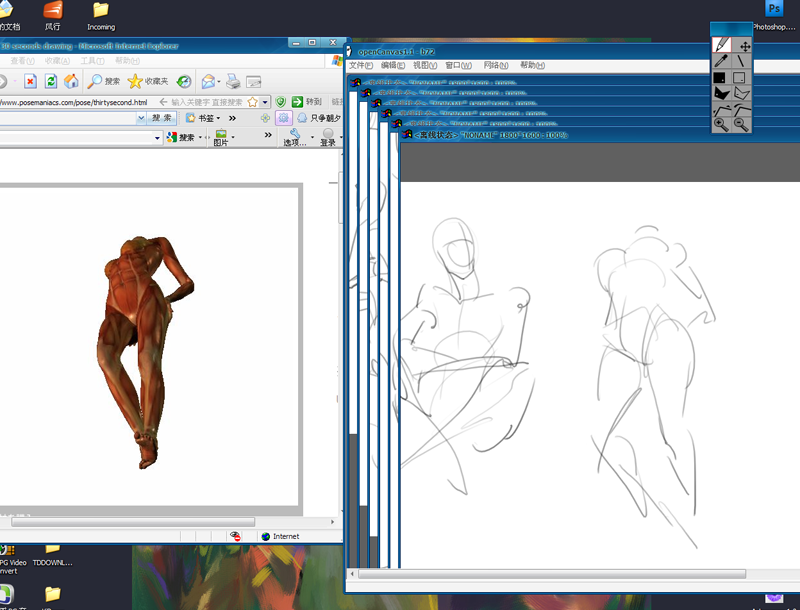The image size is (800, 610).
Task: Click the Stop icon in Internet Explorer
Action: coord(30,81)
